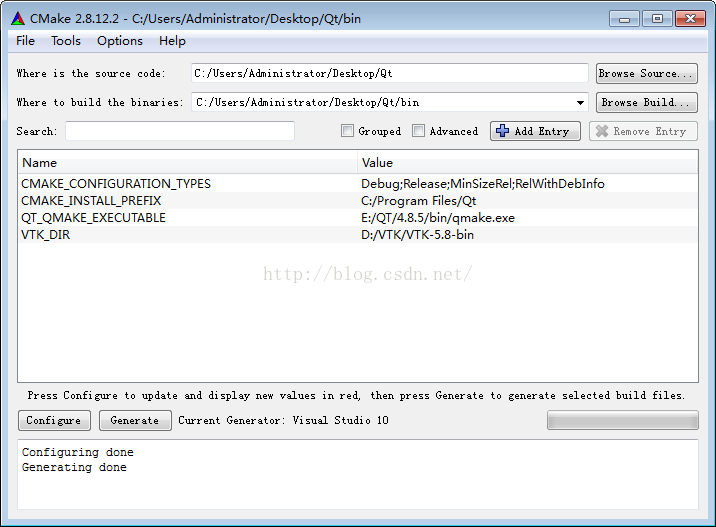The width and height of the screenshot is (716, 527).
Task: Enable the Grouped checkbox
Action: coord(347,131)
